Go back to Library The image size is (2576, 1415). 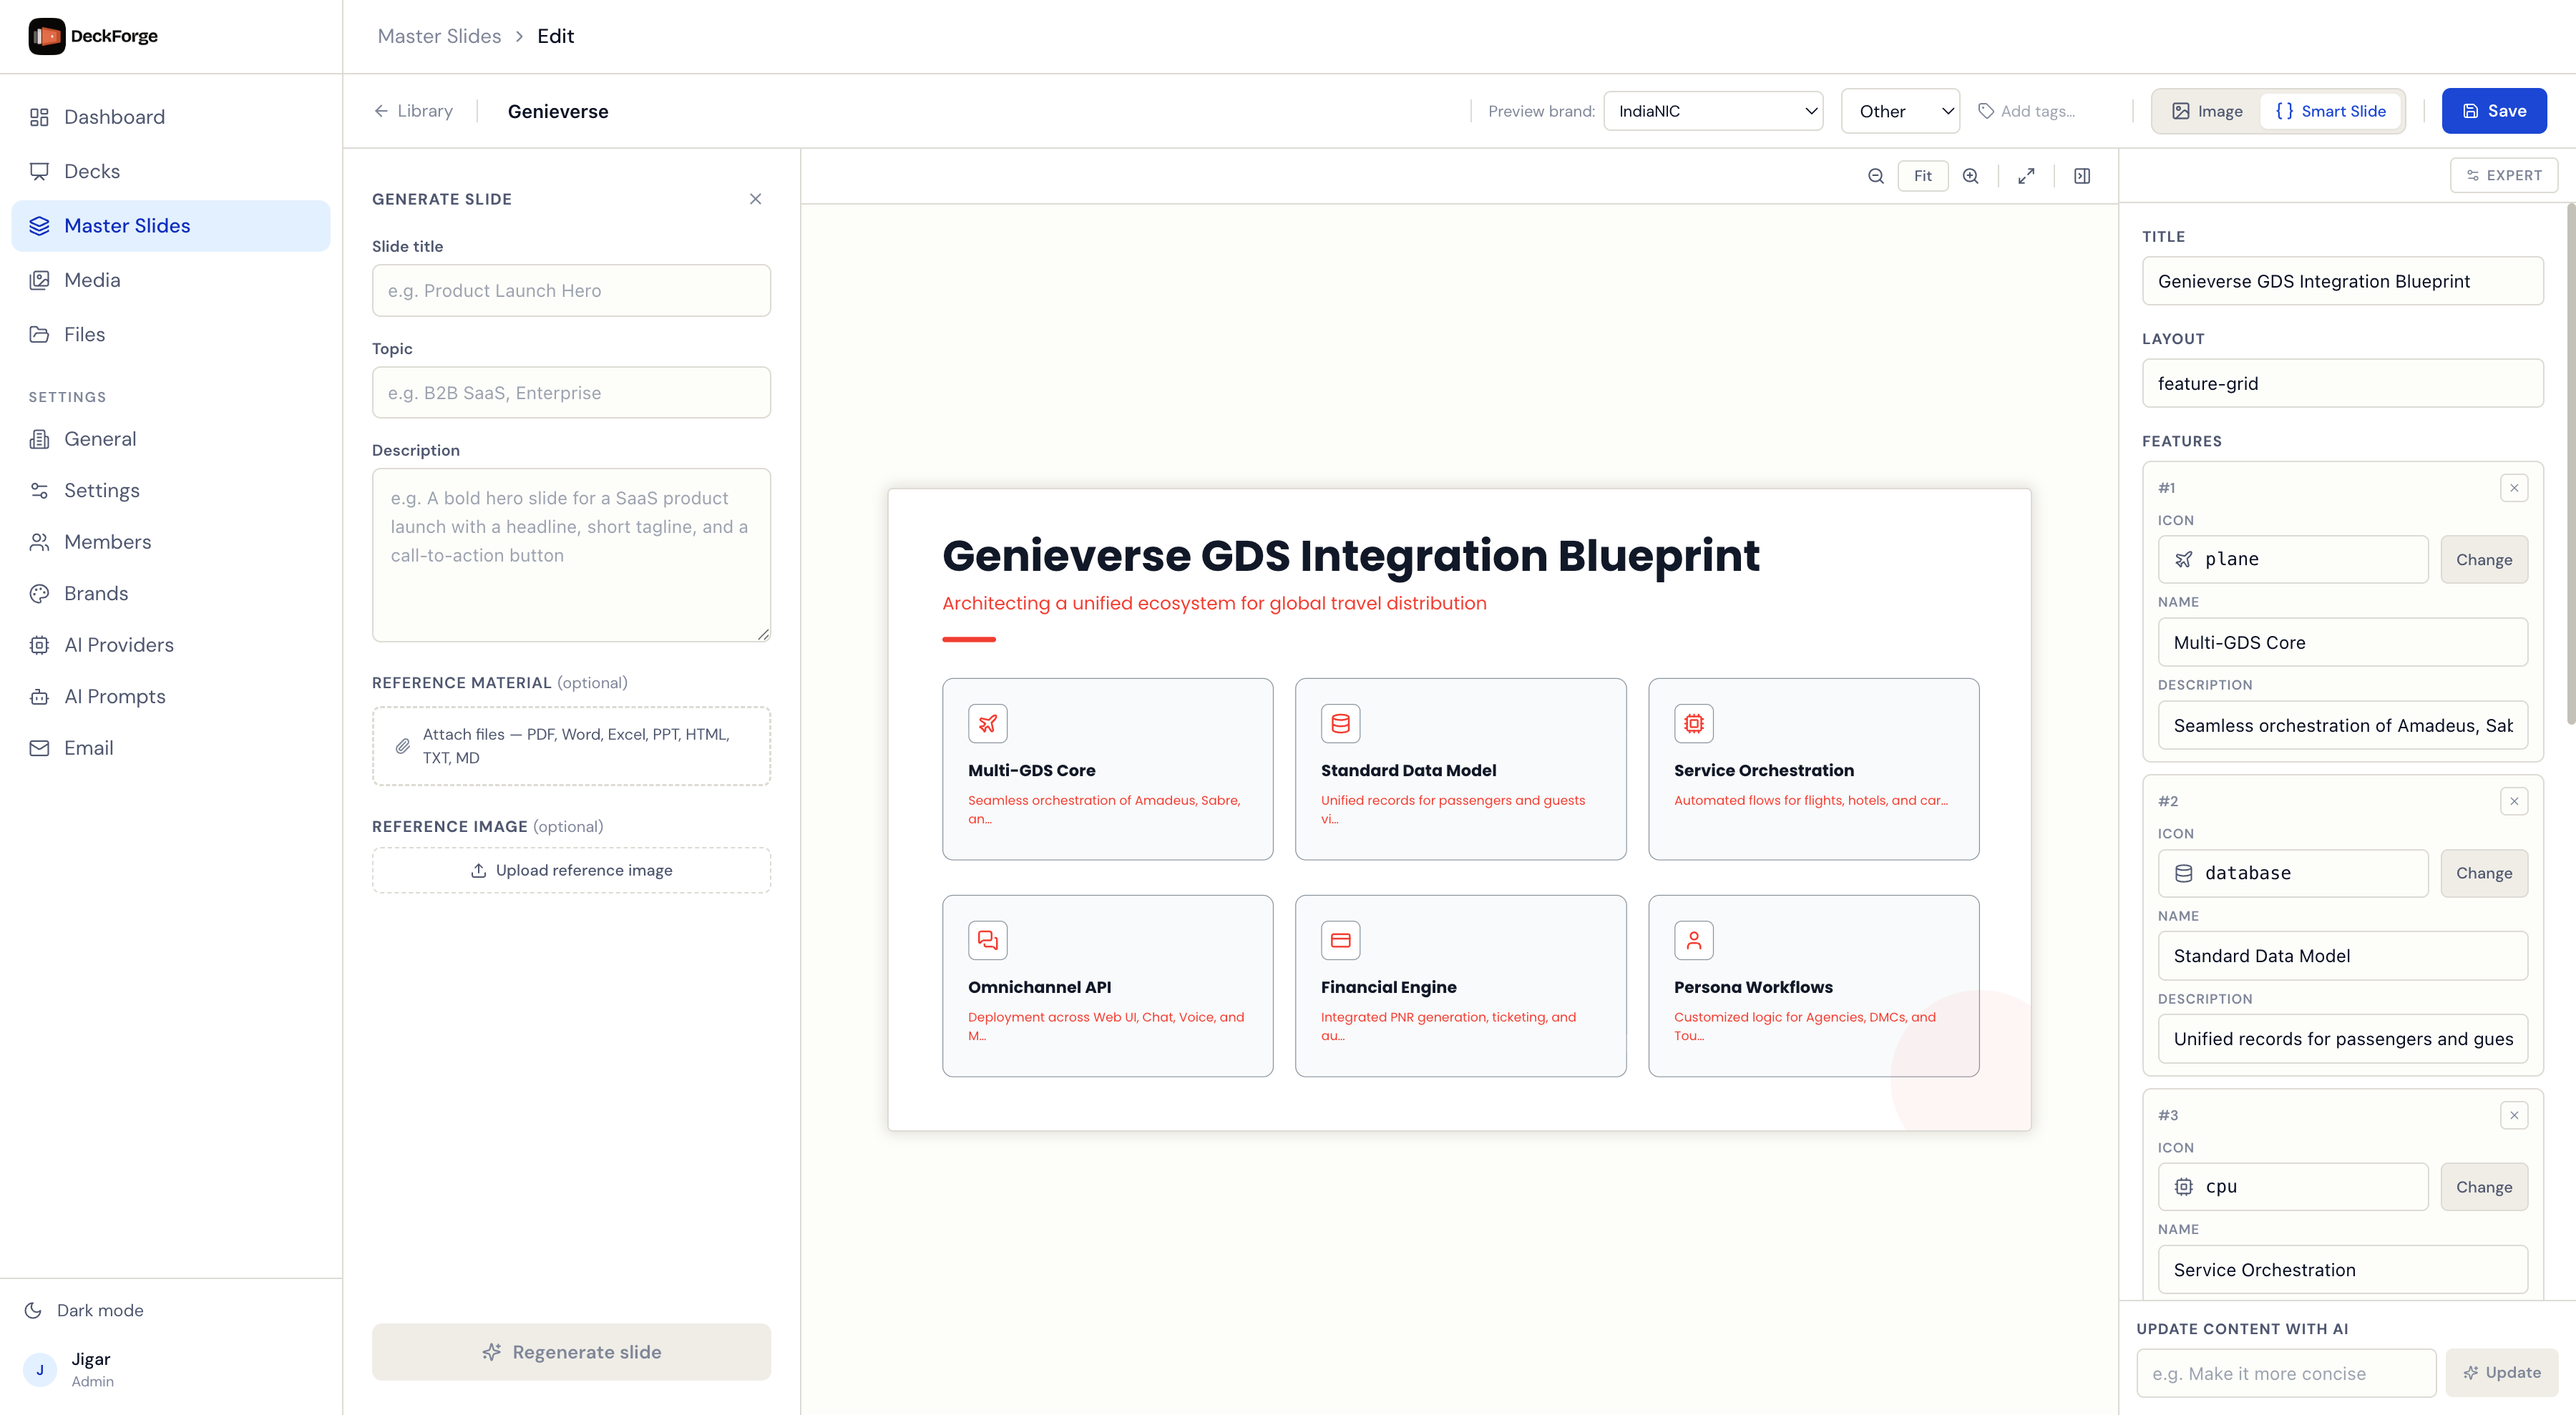click(x=413, y=111)
